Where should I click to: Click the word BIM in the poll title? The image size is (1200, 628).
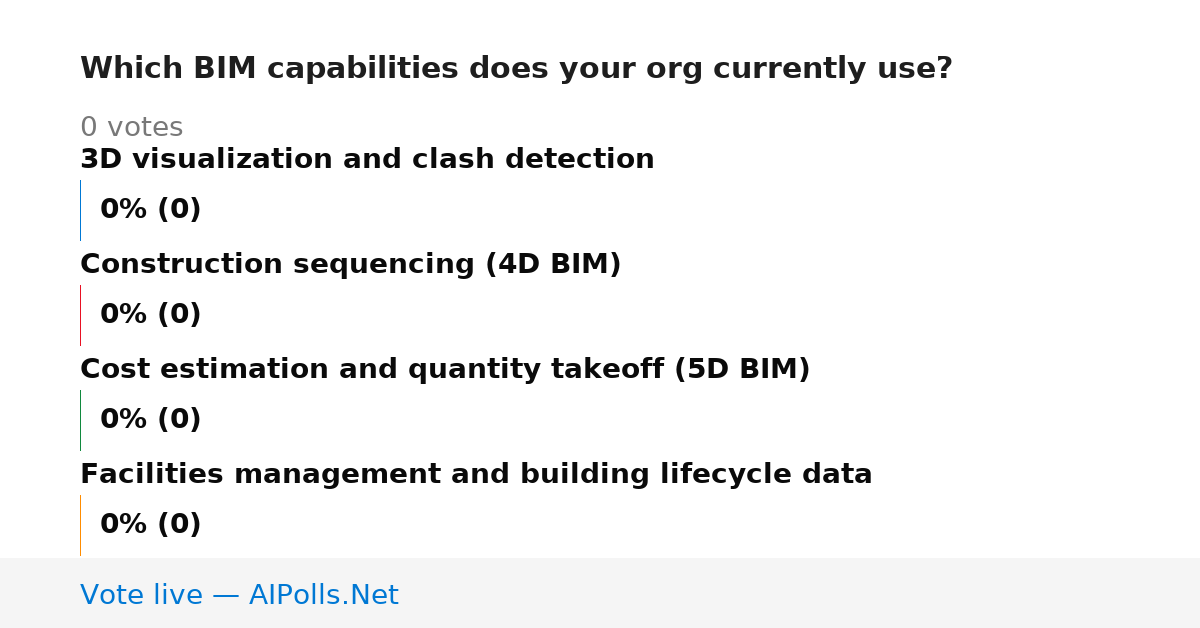coord(226,69)
